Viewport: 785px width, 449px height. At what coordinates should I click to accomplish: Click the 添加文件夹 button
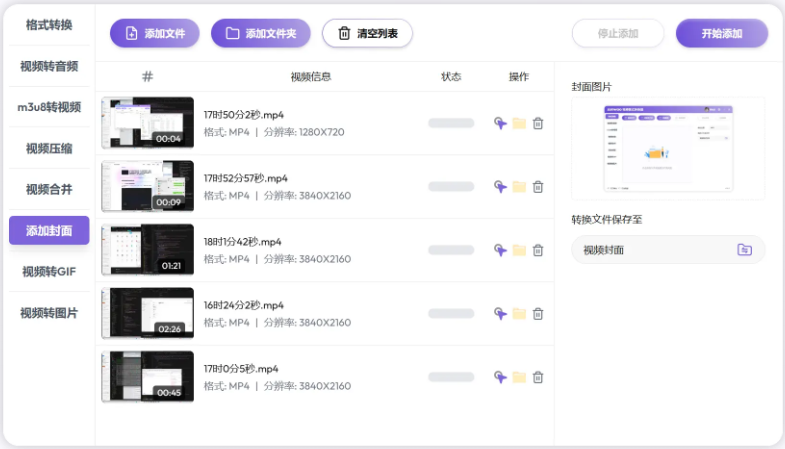(261, 34)
